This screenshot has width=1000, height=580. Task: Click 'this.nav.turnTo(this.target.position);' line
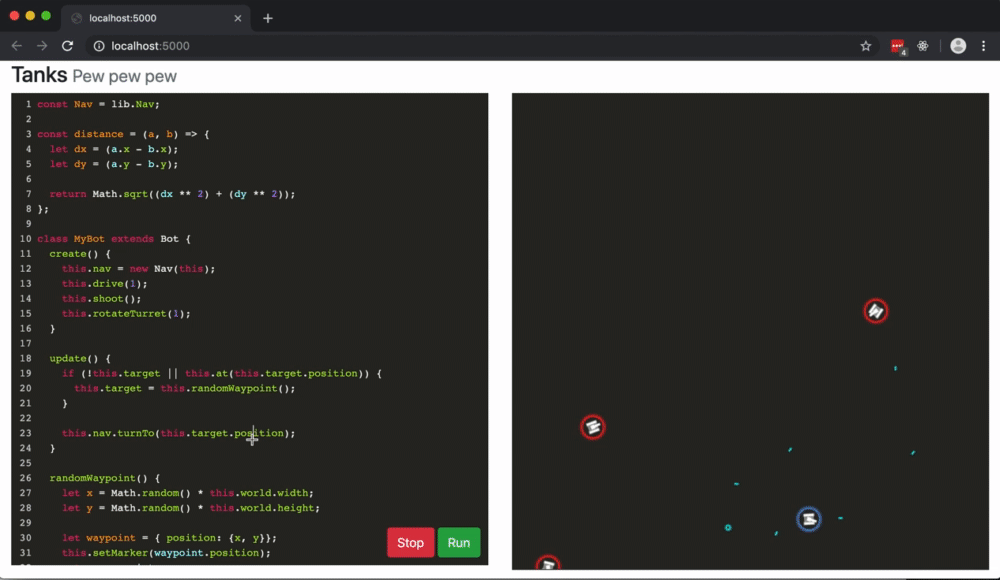[179, 433]
